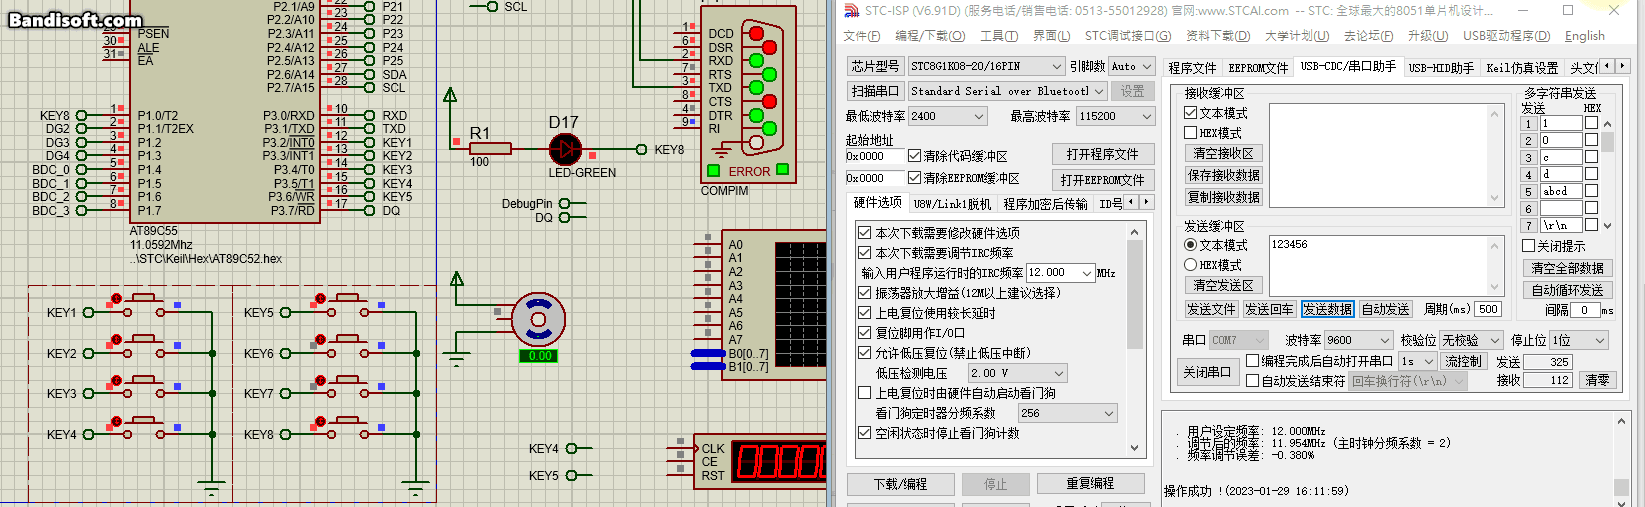Open maximum baud rate 115200 dropdown
The width and height of the screenshot is (1645, 507).
coord(1115,116)
